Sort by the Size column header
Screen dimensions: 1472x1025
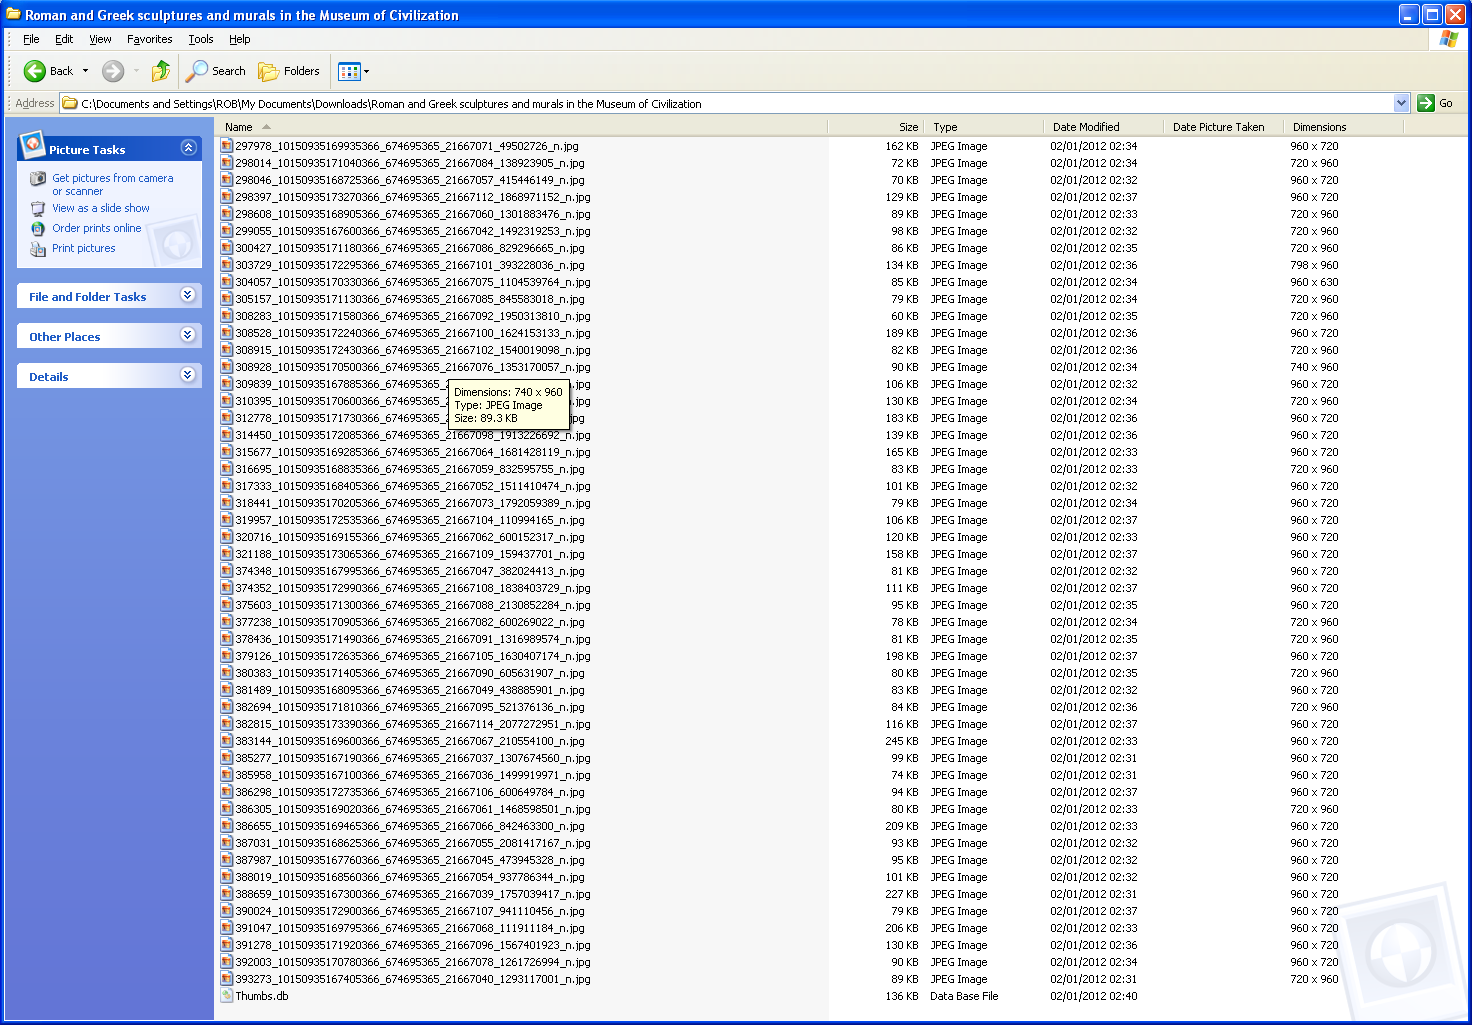click(875, 127)
